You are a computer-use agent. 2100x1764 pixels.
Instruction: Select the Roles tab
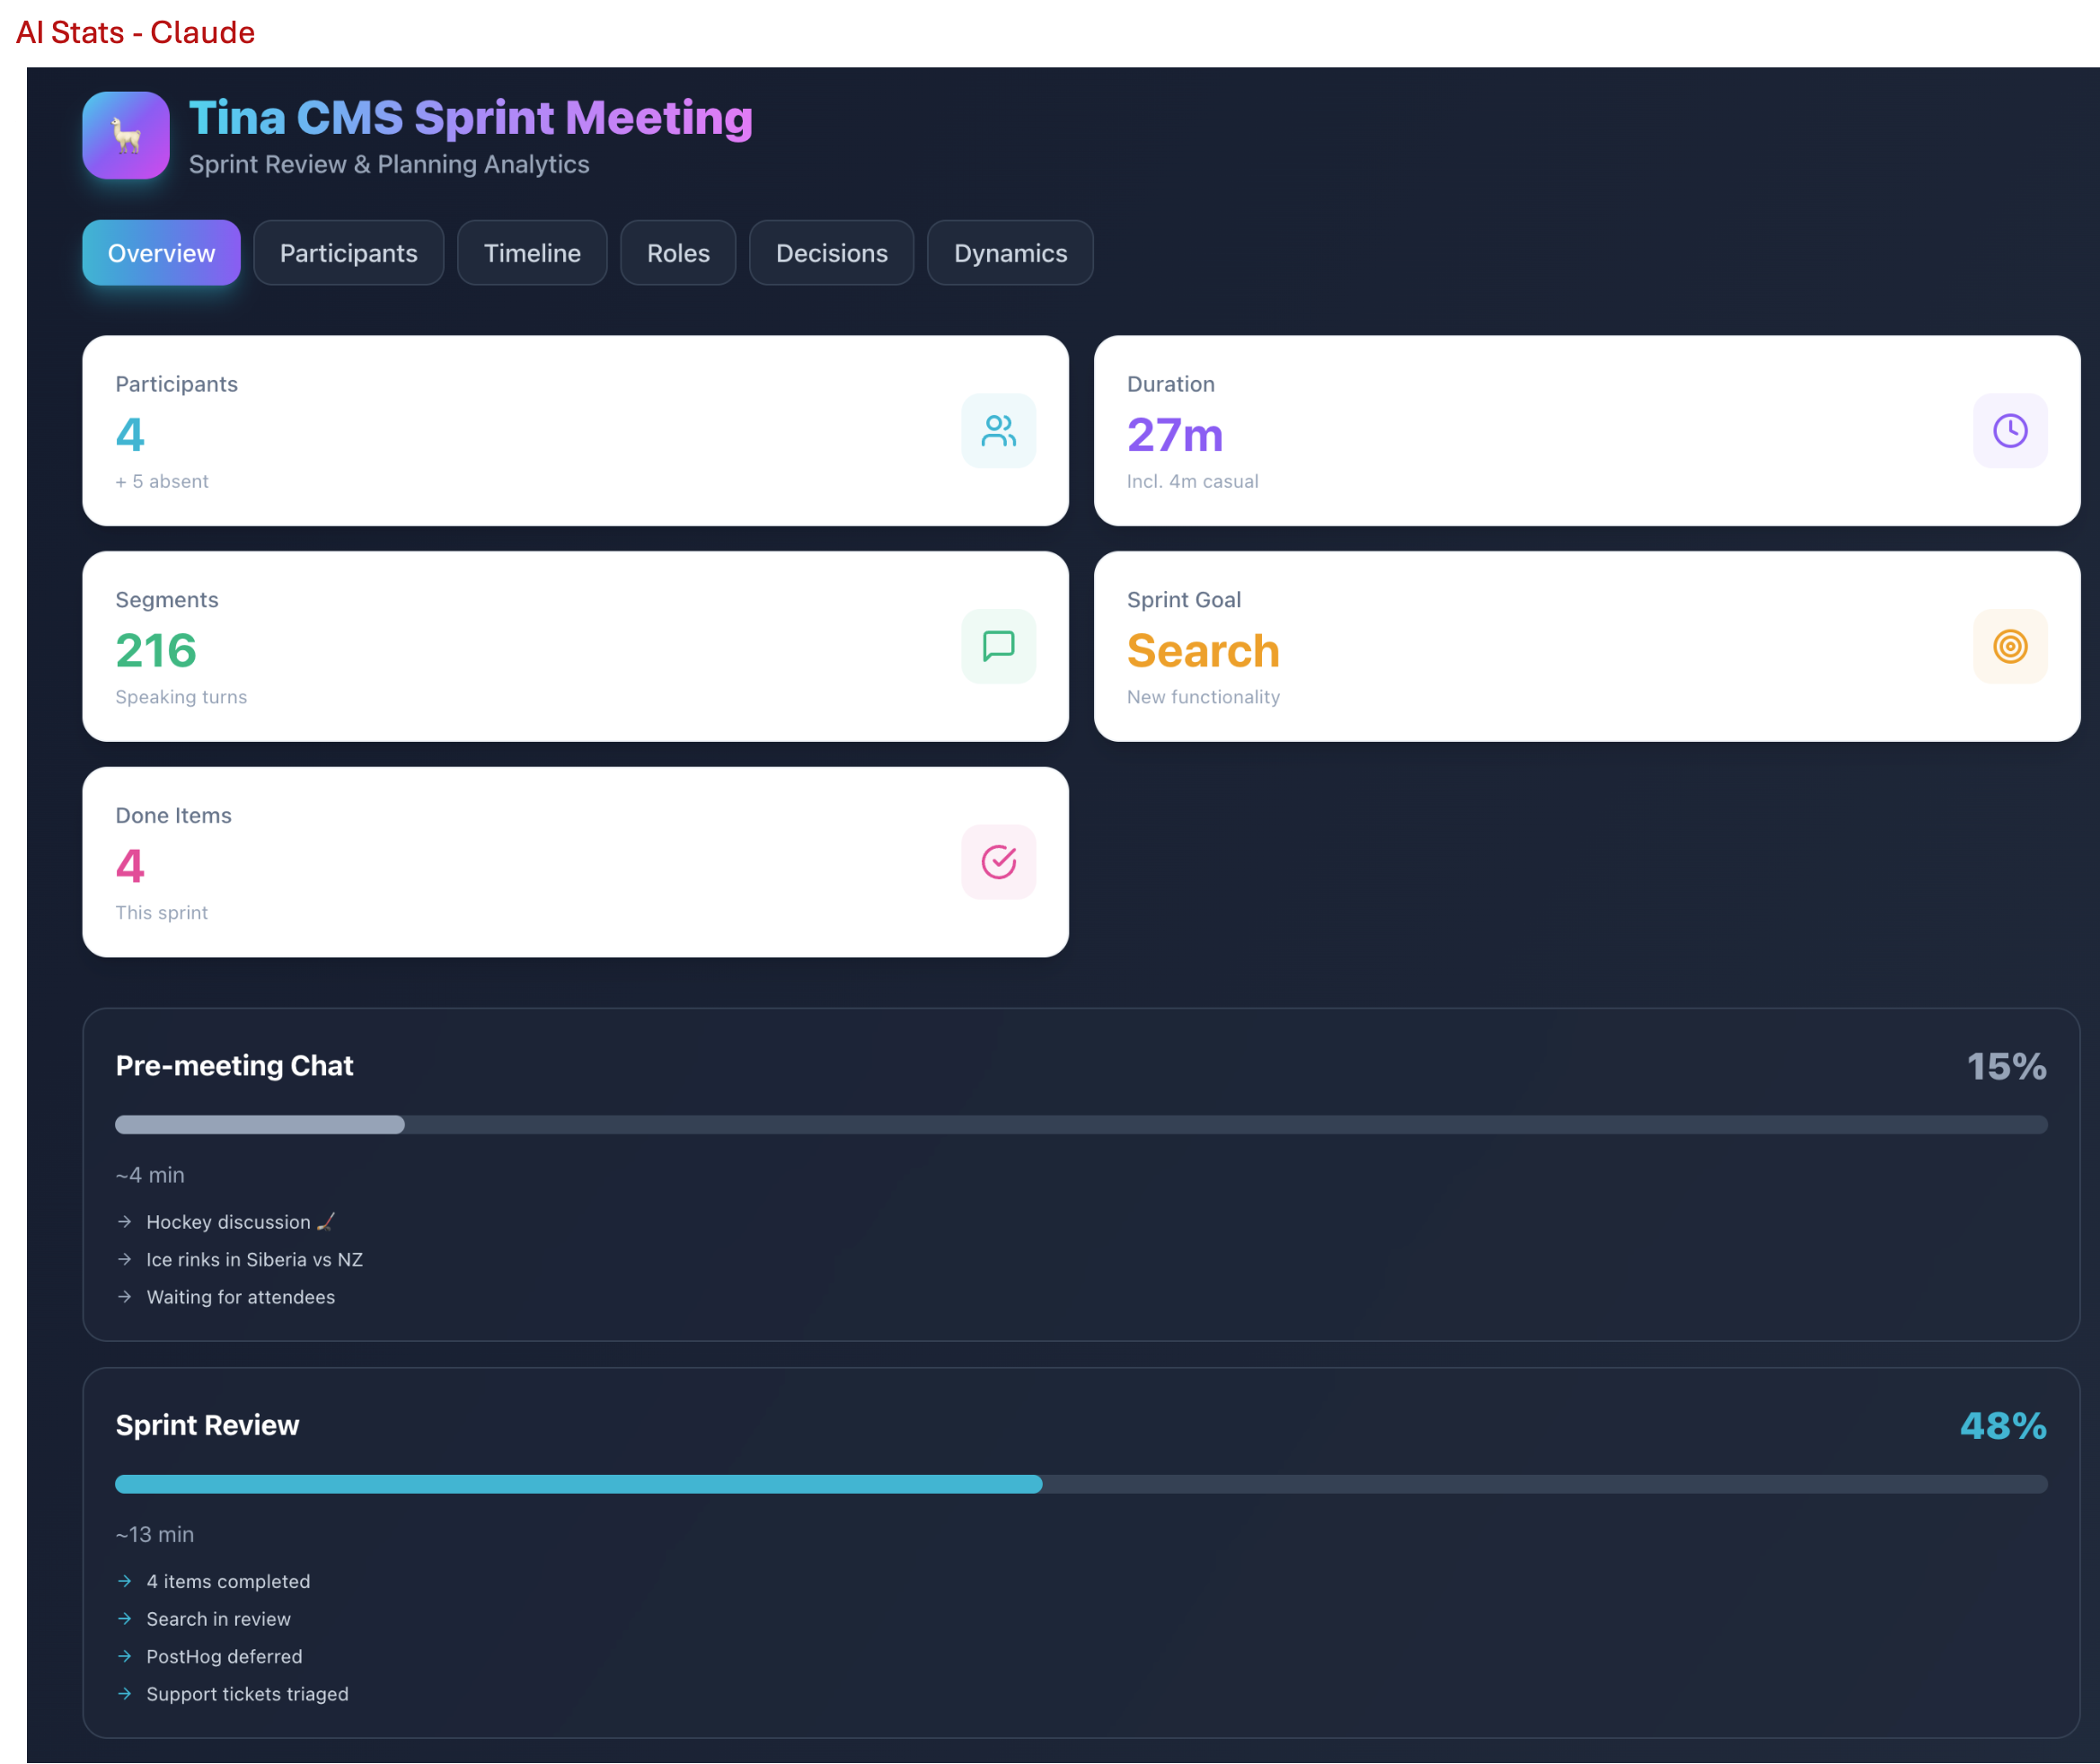pos(677,253)
